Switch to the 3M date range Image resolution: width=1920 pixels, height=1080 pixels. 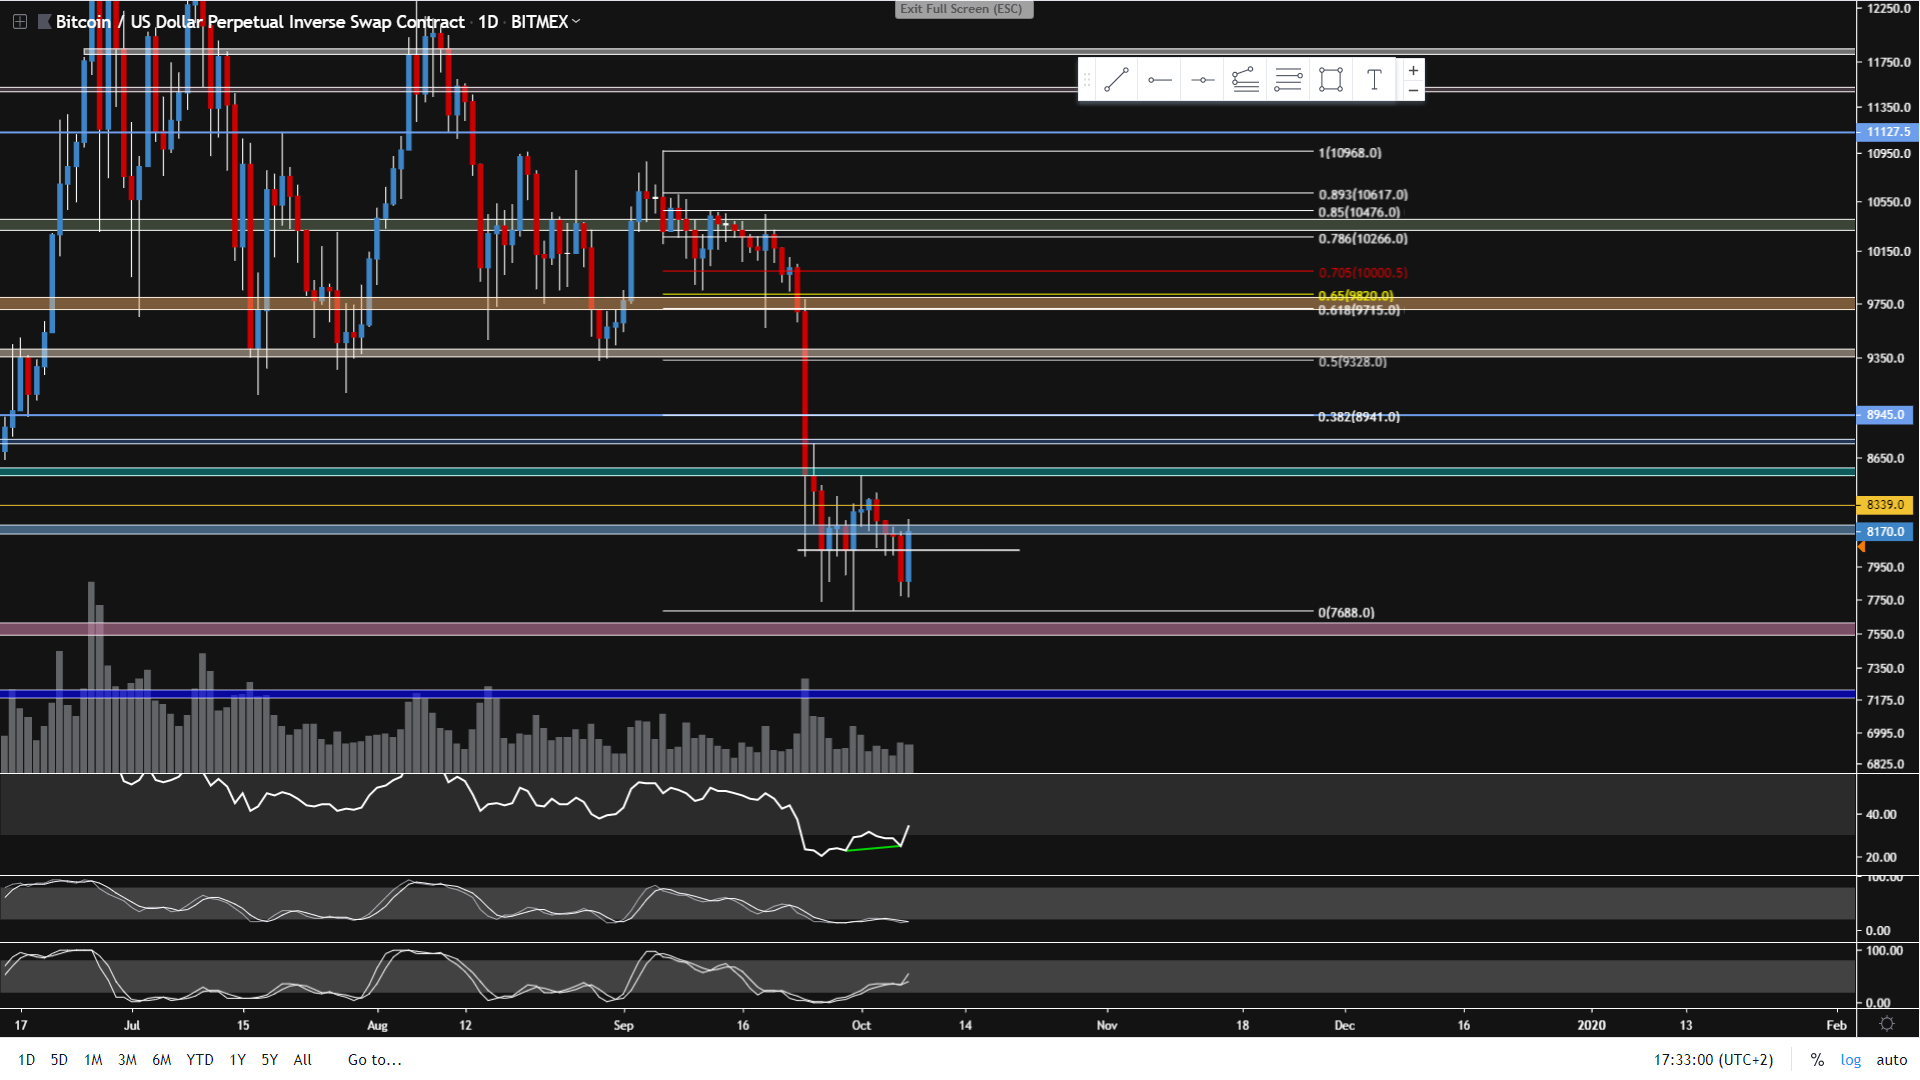127,1060
